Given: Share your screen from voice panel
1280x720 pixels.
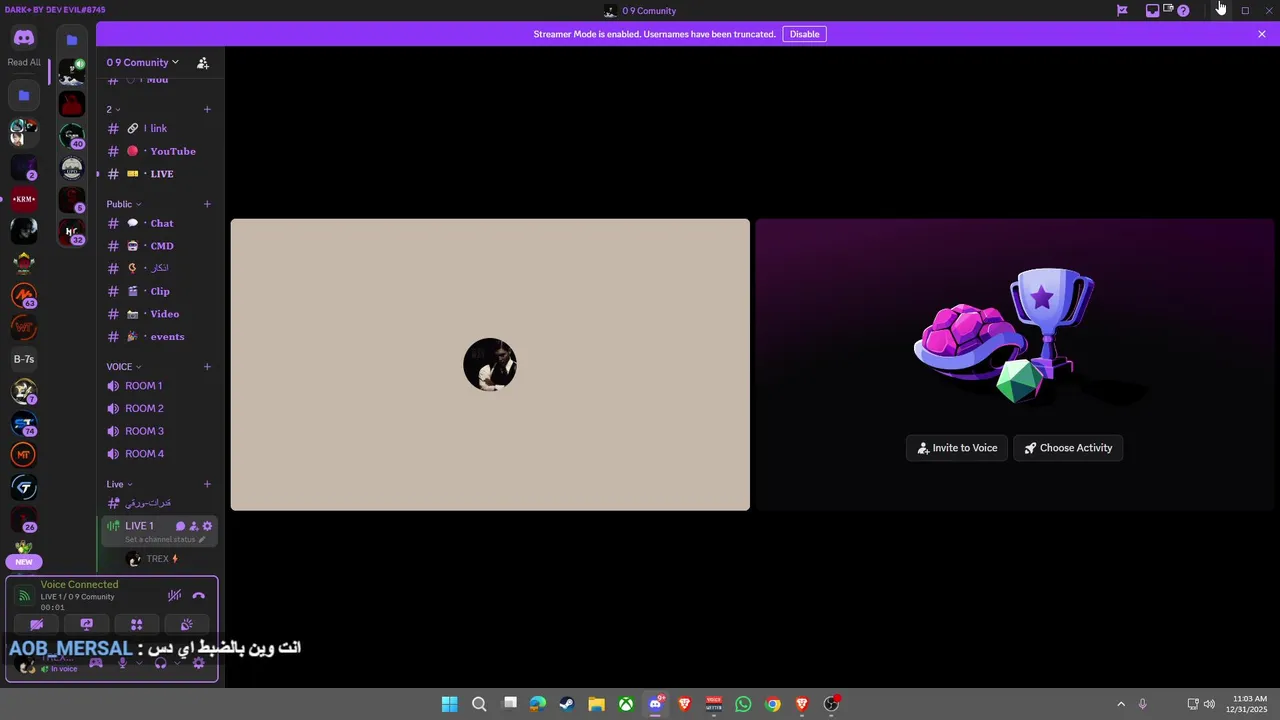Looking at the screenshot, I should point(87,624).
